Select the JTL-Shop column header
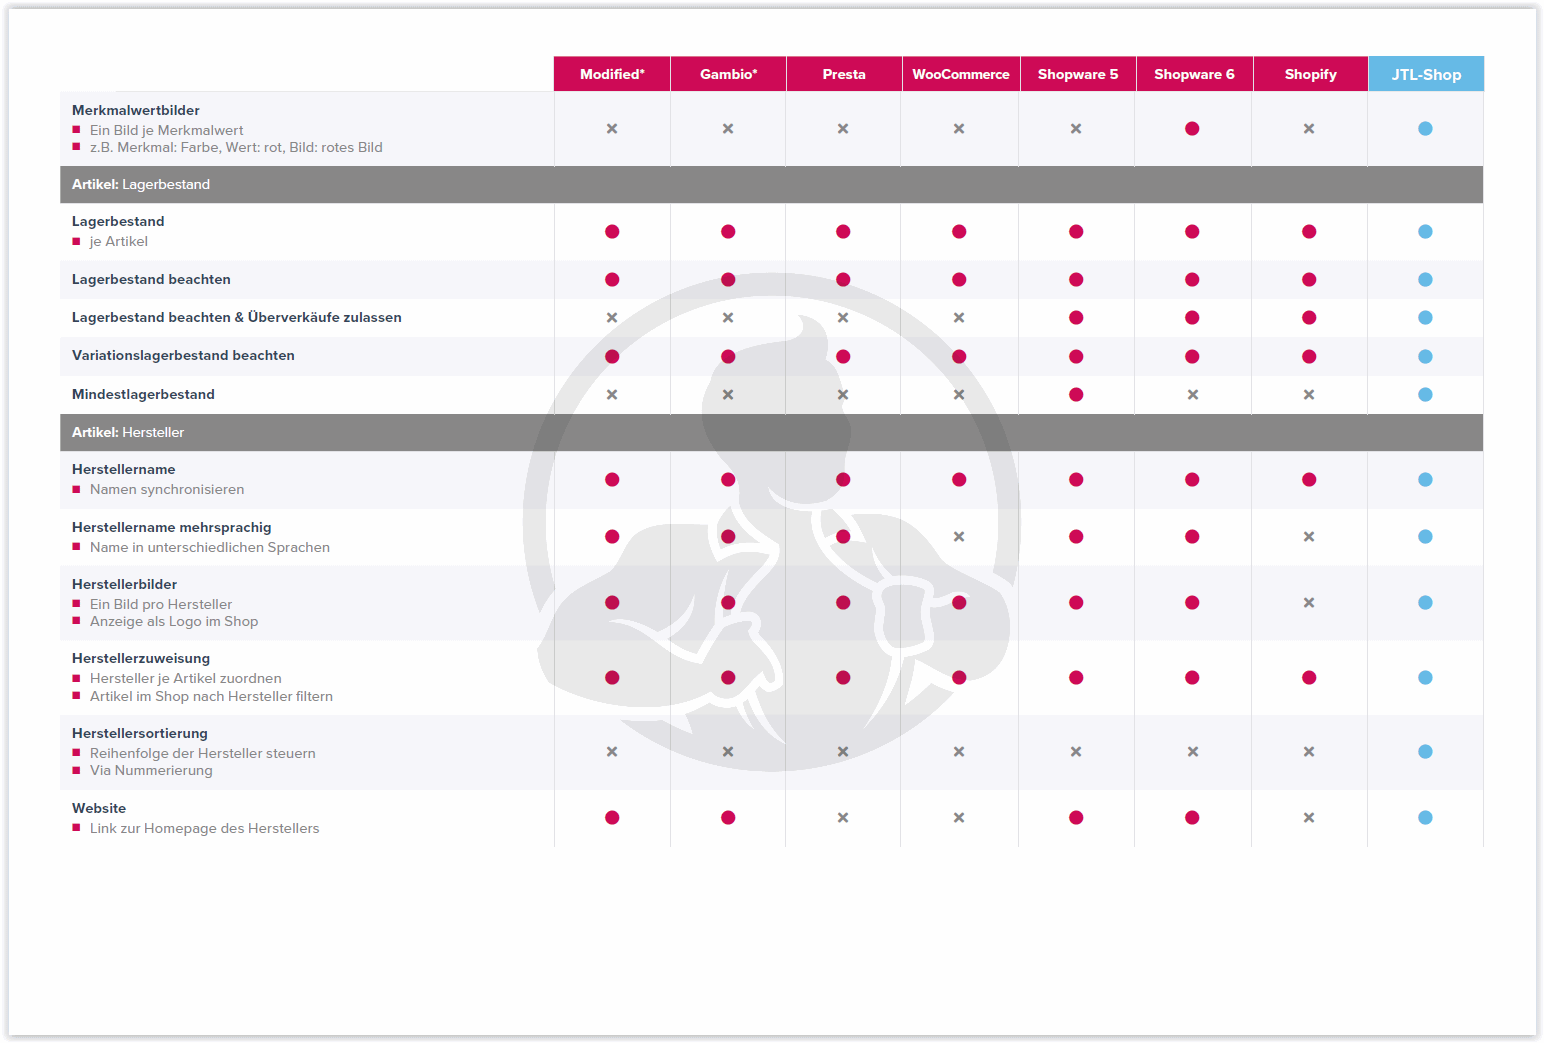Viewport: 1544px width, 1043px height. (1426, 74)
